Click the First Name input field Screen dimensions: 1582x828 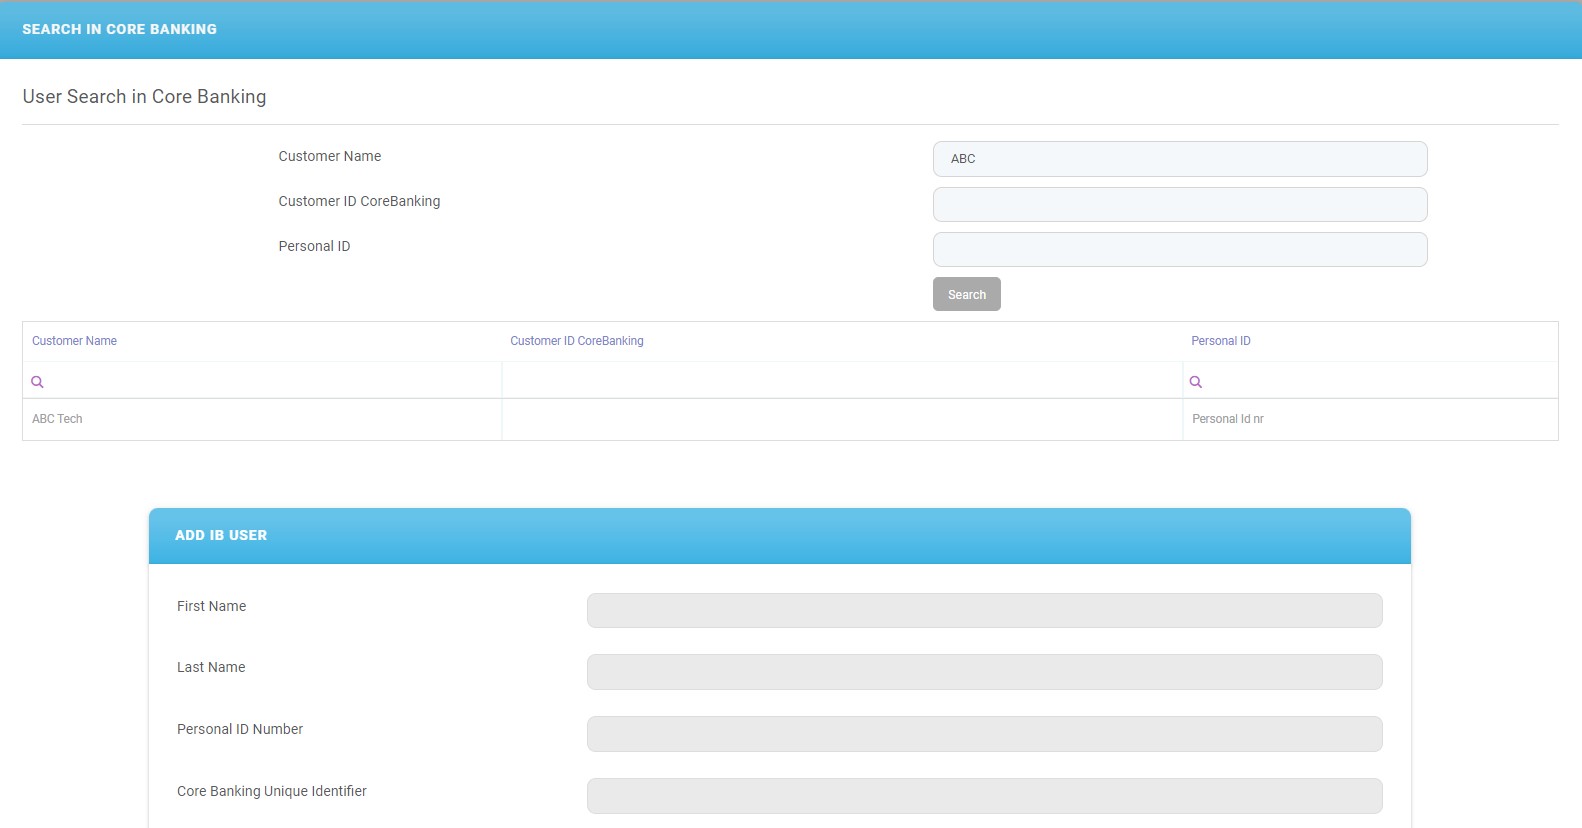[984, 610]
